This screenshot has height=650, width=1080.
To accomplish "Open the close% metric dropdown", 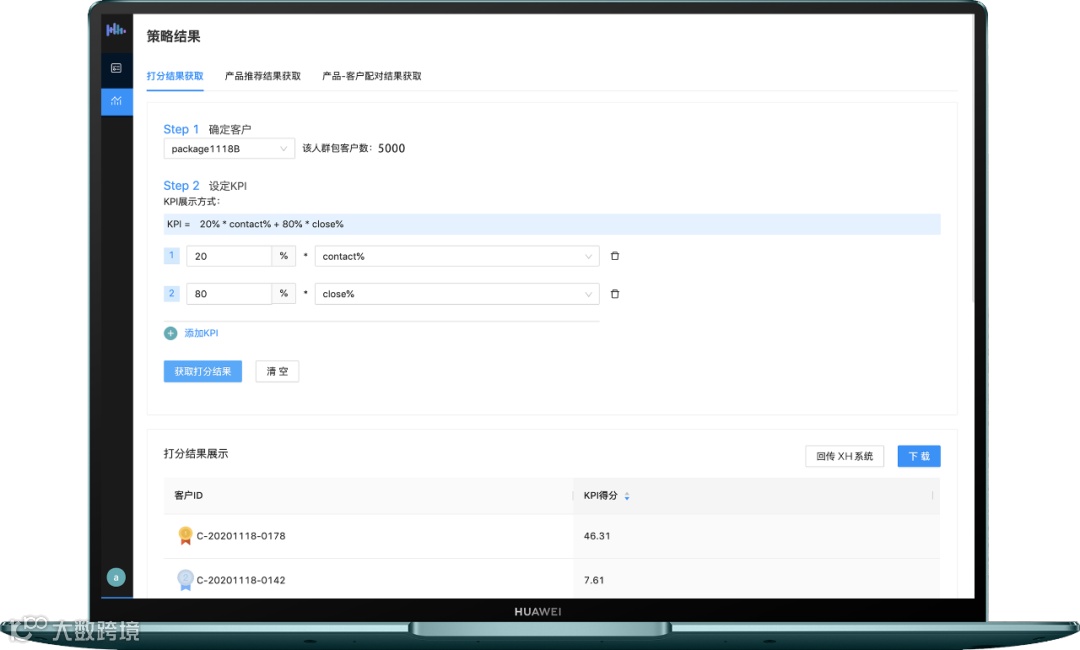I will pyautogui.click(x=457, y=294).
